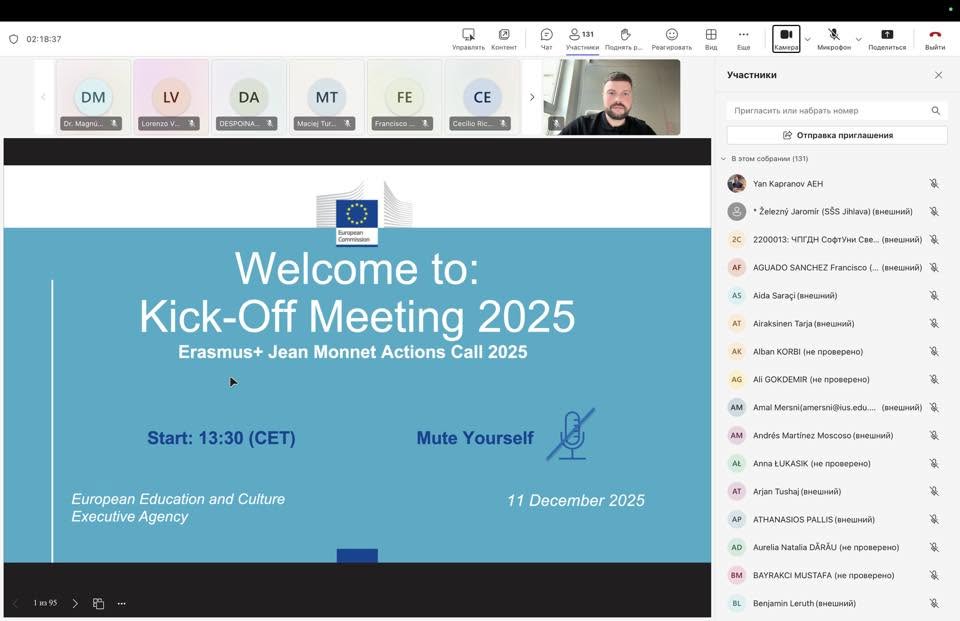960x621 pixels.
Task: Click Отправка приглашения share invite button
Action: point(837,135)
